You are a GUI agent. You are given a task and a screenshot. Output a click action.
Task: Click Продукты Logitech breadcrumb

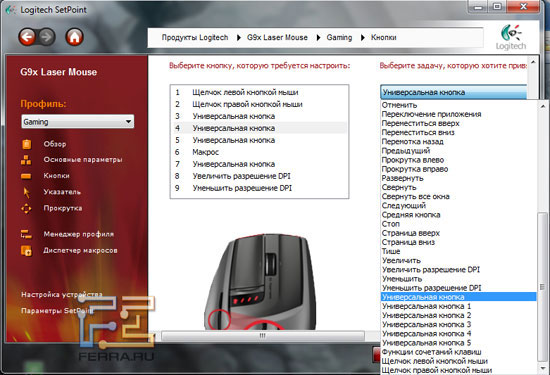pos(195,38)
